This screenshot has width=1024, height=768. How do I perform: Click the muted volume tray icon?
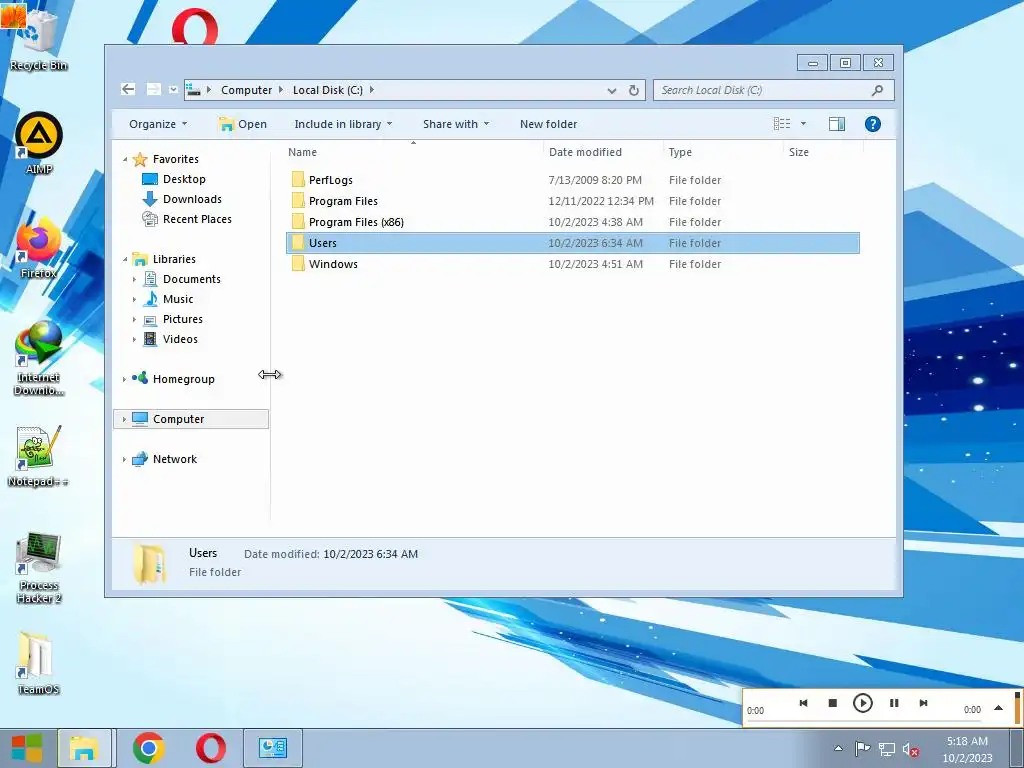[x=910, y=750]
